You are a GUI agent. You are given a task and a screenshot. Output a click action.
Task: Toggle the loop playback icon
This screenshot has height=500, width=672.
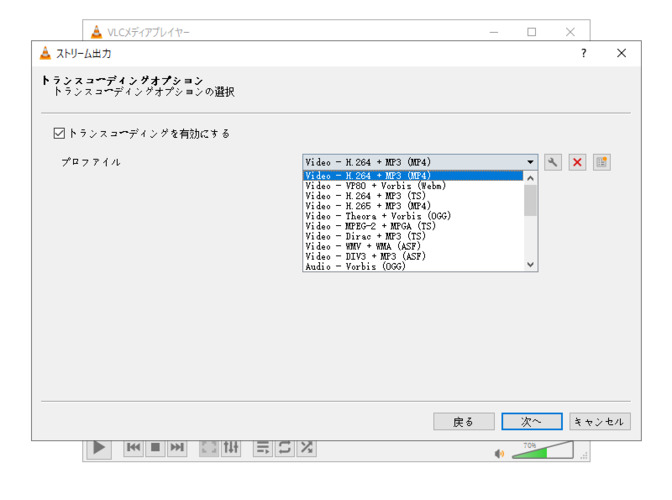285,448
